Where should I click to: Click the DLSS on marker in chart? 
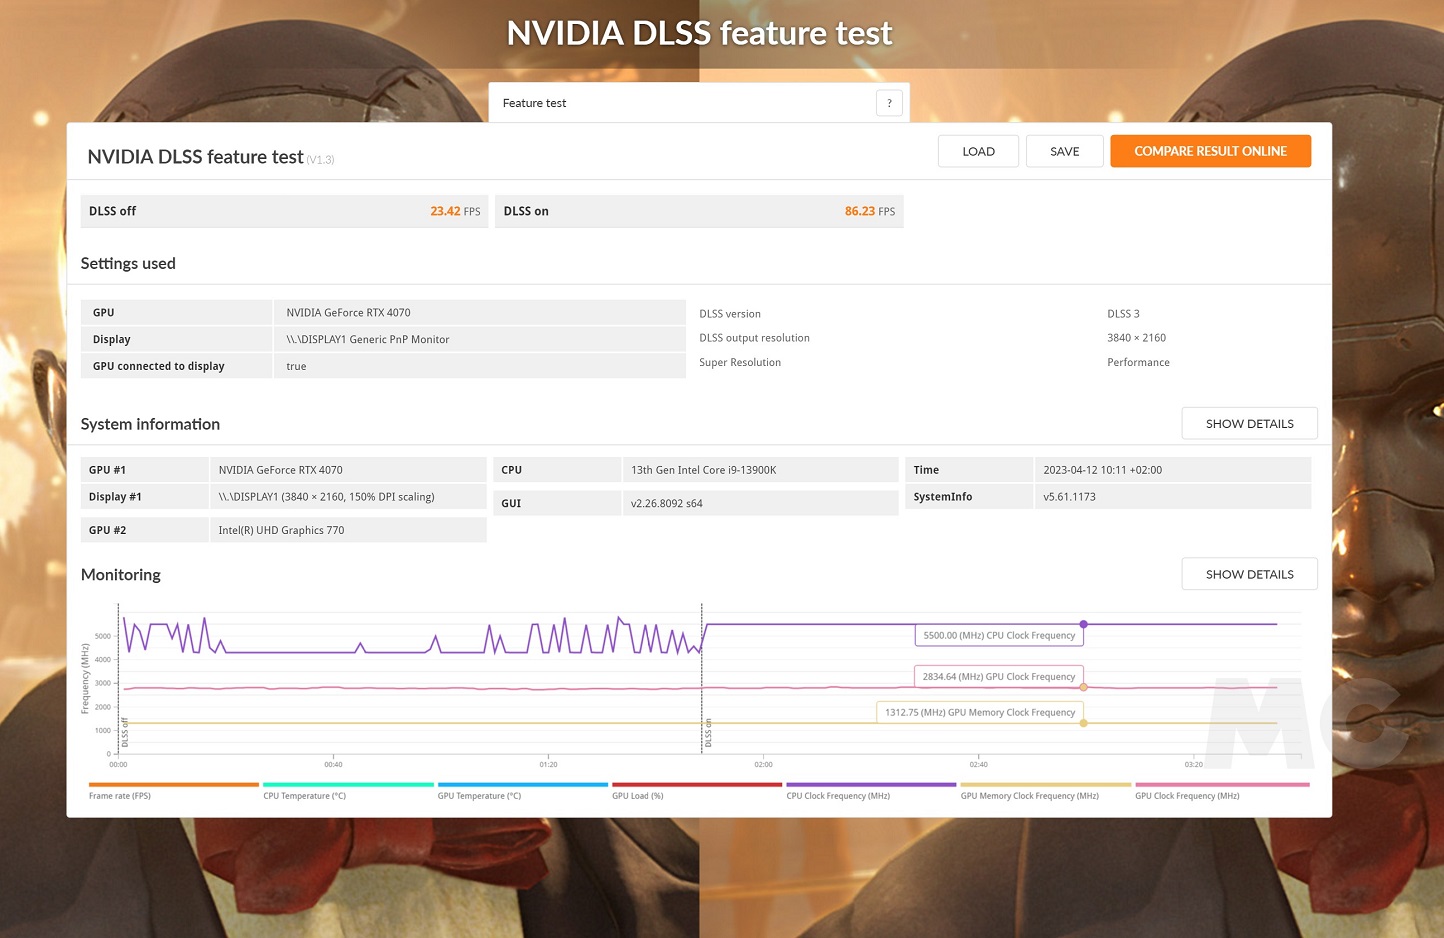point(708,733)
